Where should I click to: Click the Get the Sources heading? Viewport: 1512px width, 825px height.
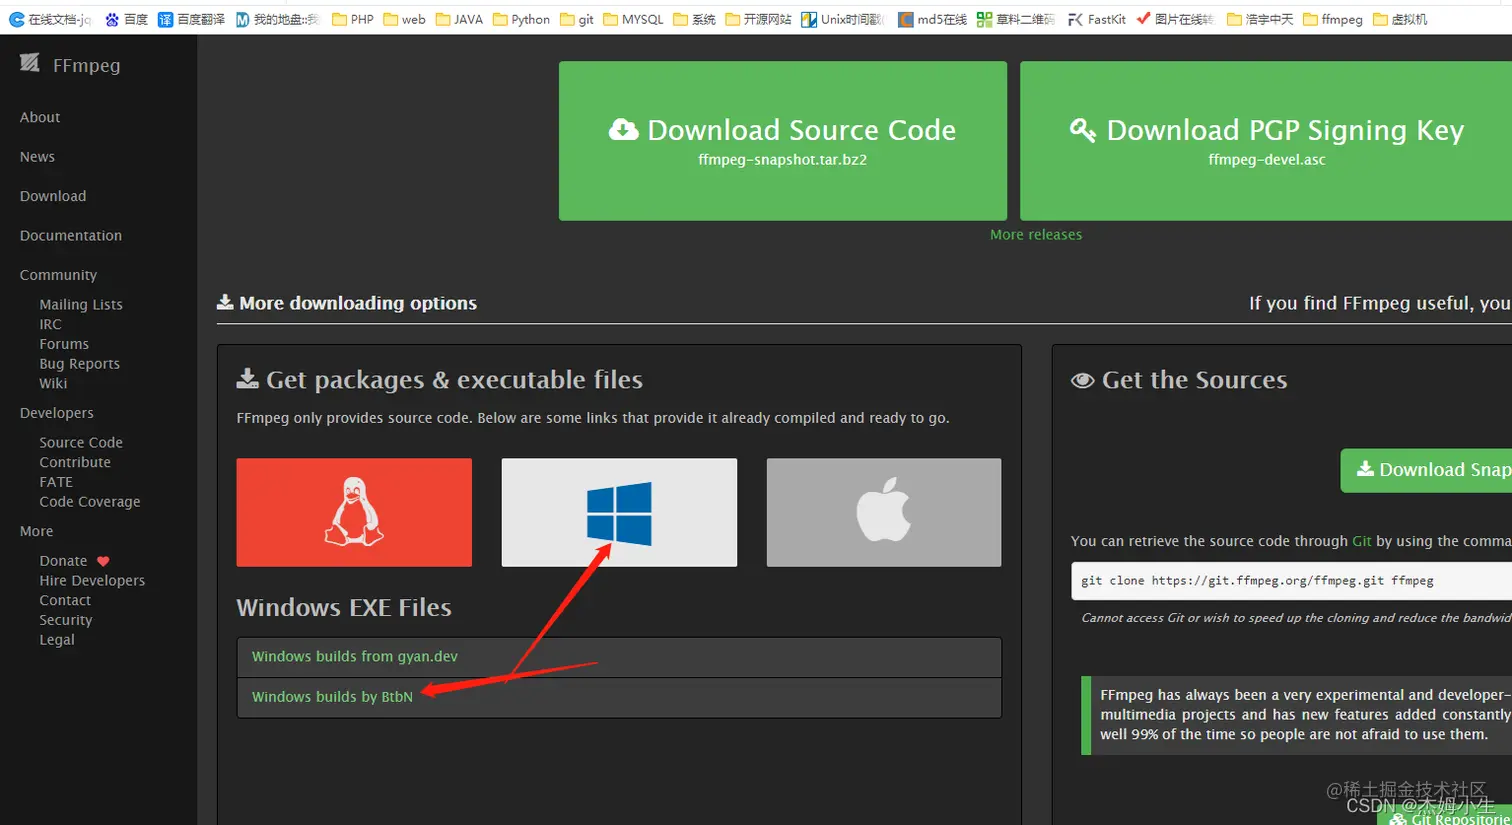[1179, 380]
